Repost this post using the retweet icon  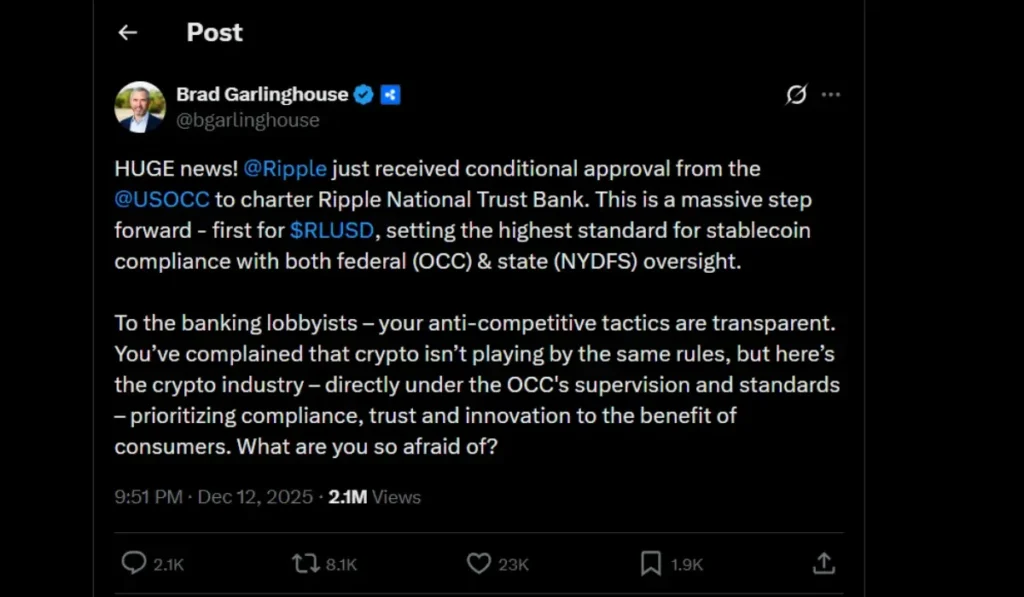[305, 564]
